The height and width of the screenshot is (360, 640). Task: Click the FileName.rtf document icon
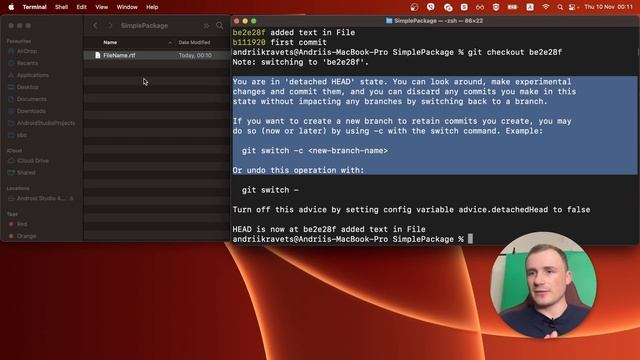(98, 55)
